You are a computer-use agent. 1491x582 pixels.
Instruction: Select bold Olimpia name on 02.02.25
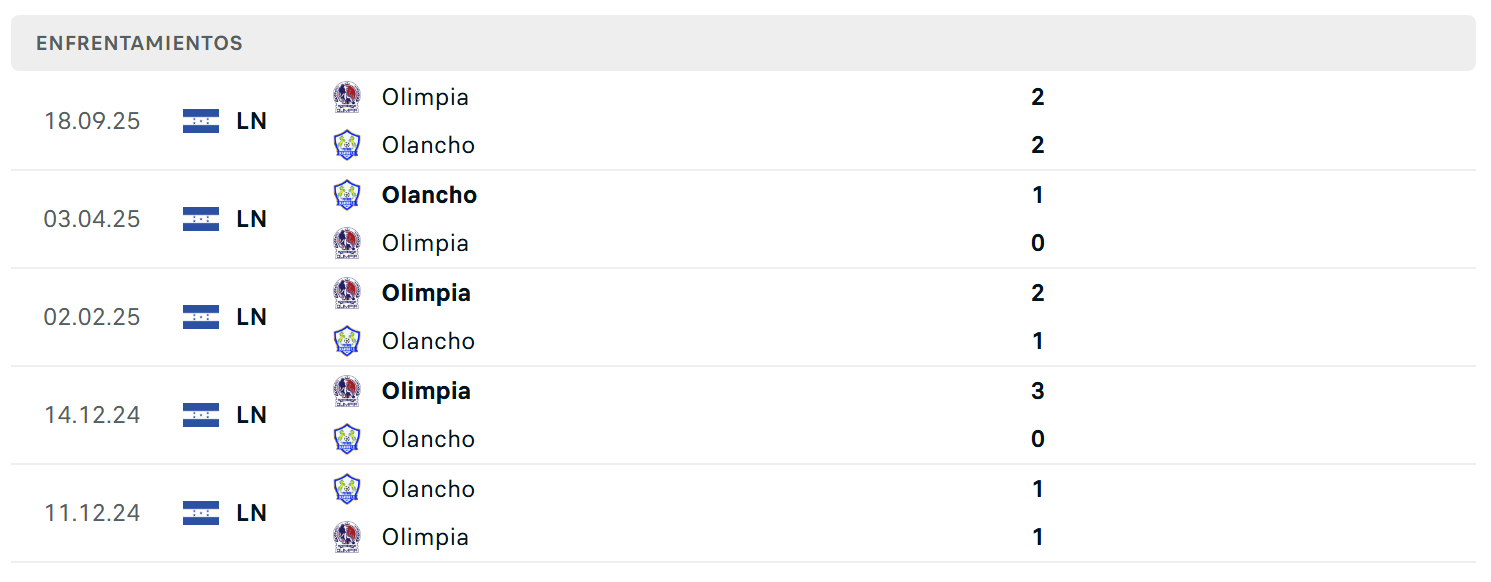tap(426, 293)
